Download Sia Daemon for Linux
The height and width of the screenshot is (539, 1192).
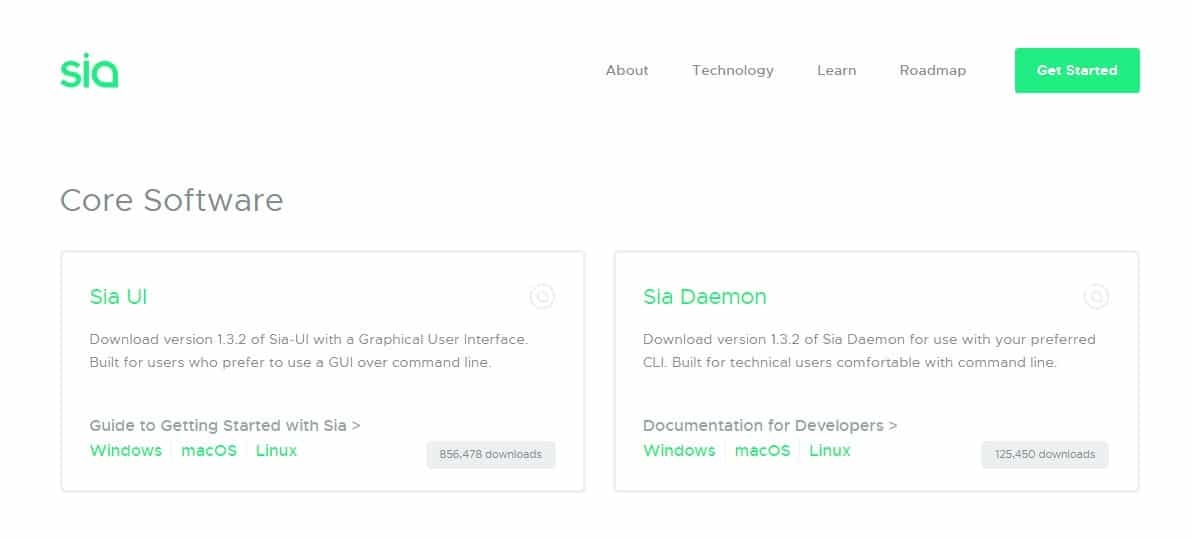pyautogui.click(x=829, y=451)
